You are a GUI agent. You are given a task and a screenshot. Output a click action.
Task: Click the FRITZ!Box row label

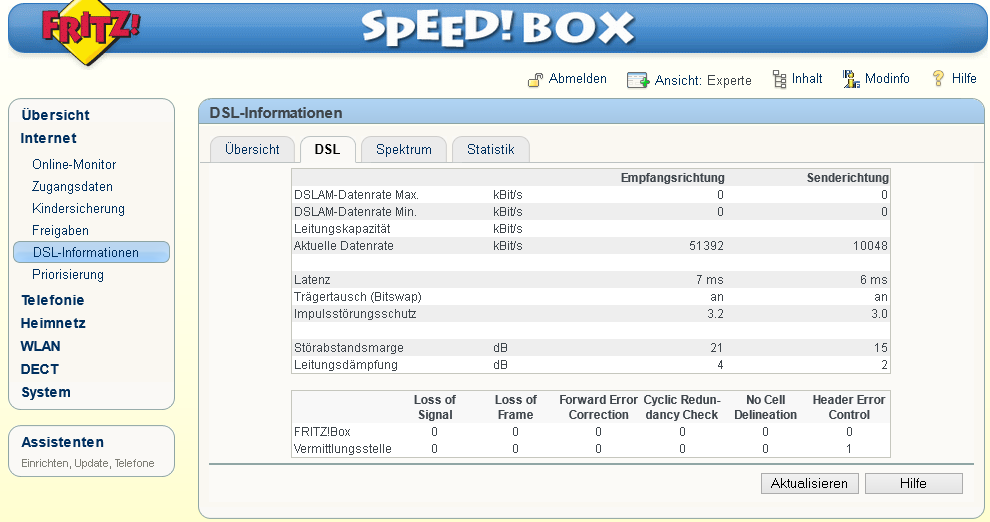322,432
